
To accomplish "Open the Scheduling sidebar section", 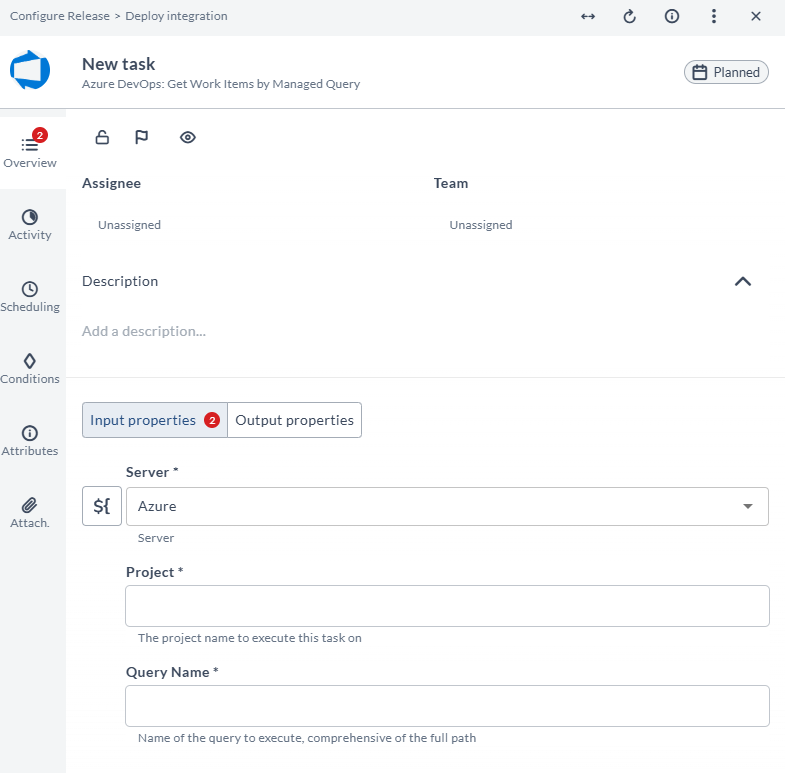I will (30, 297).
